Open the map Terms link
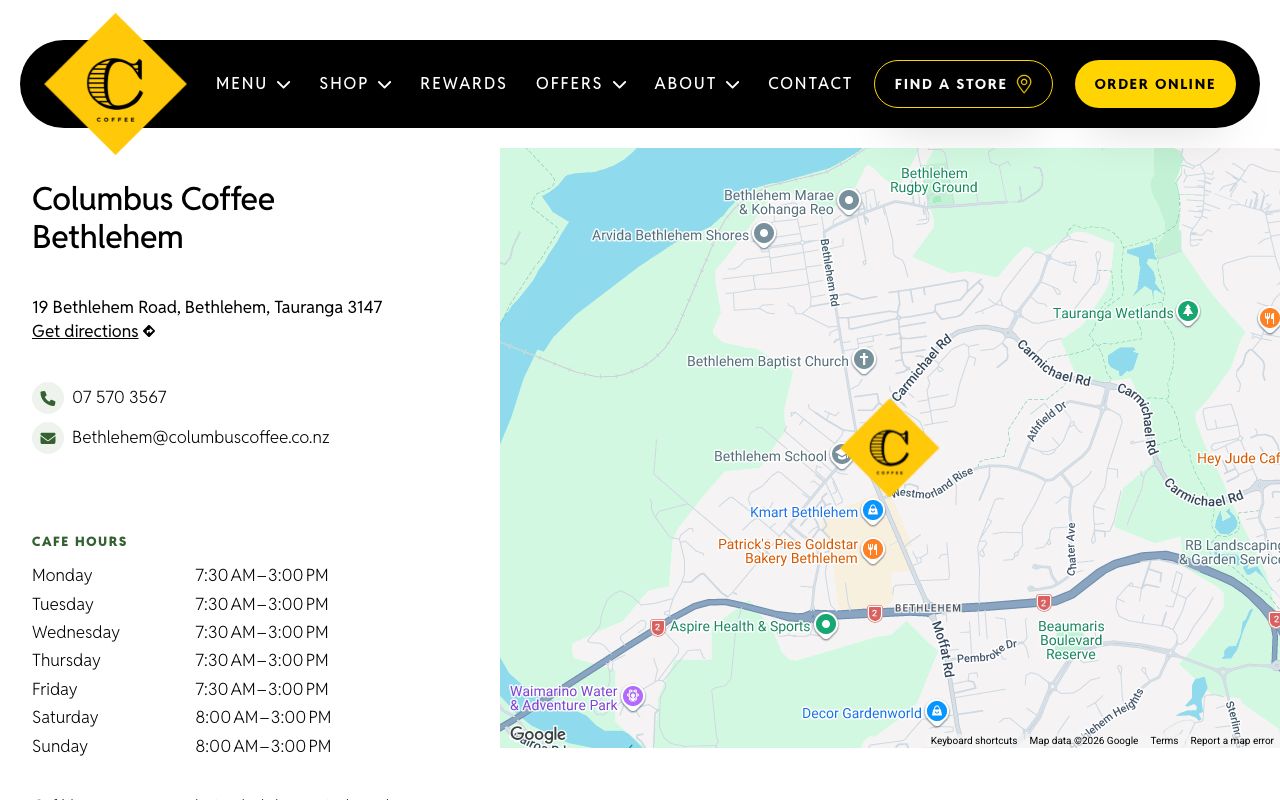 coord(1164,741)
